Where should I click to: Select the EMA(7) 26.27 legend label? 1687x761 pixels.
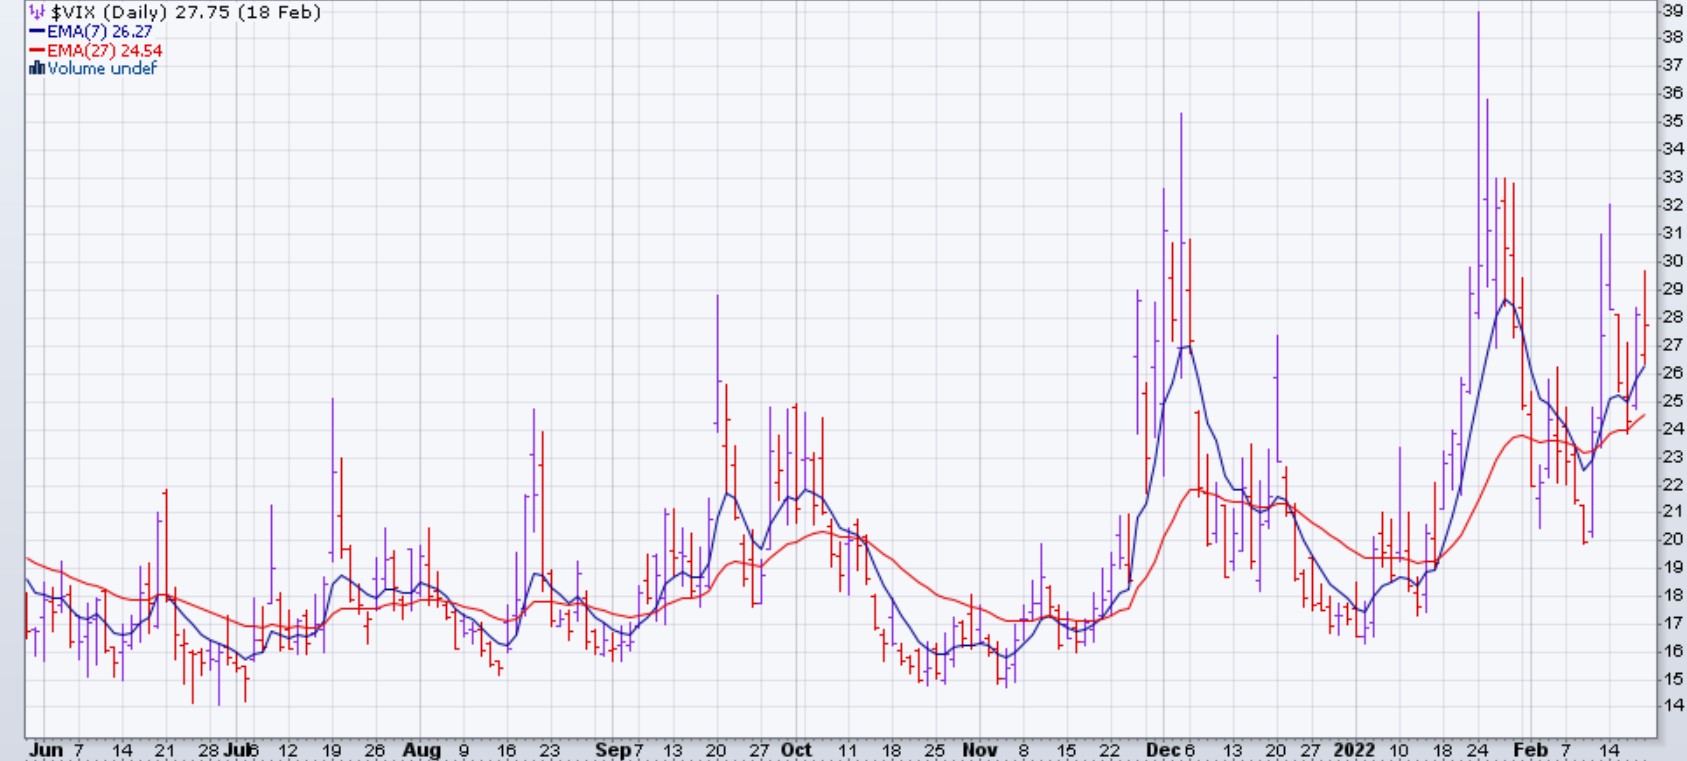pyautogui.click(x=99, y=32)
